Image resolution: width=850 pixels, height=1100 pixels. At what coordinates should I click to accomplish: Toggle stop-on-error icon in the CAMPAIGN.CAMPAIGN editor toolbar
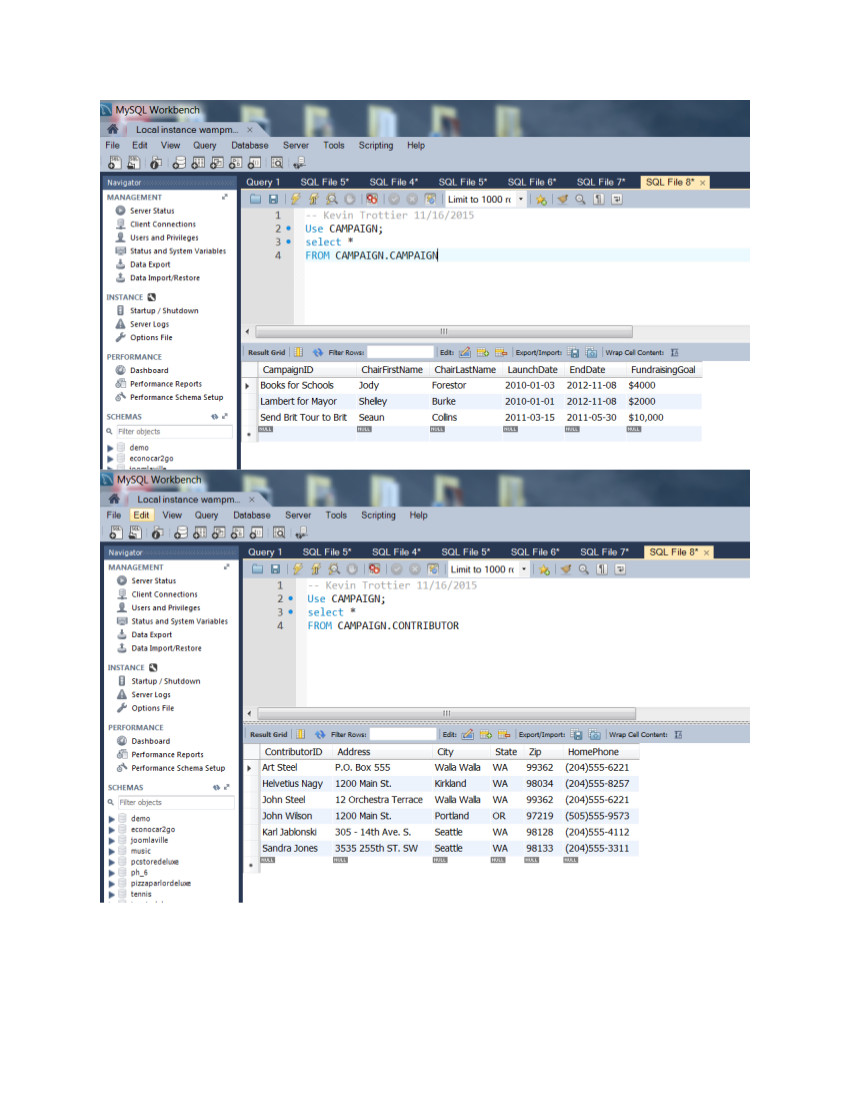371,199
